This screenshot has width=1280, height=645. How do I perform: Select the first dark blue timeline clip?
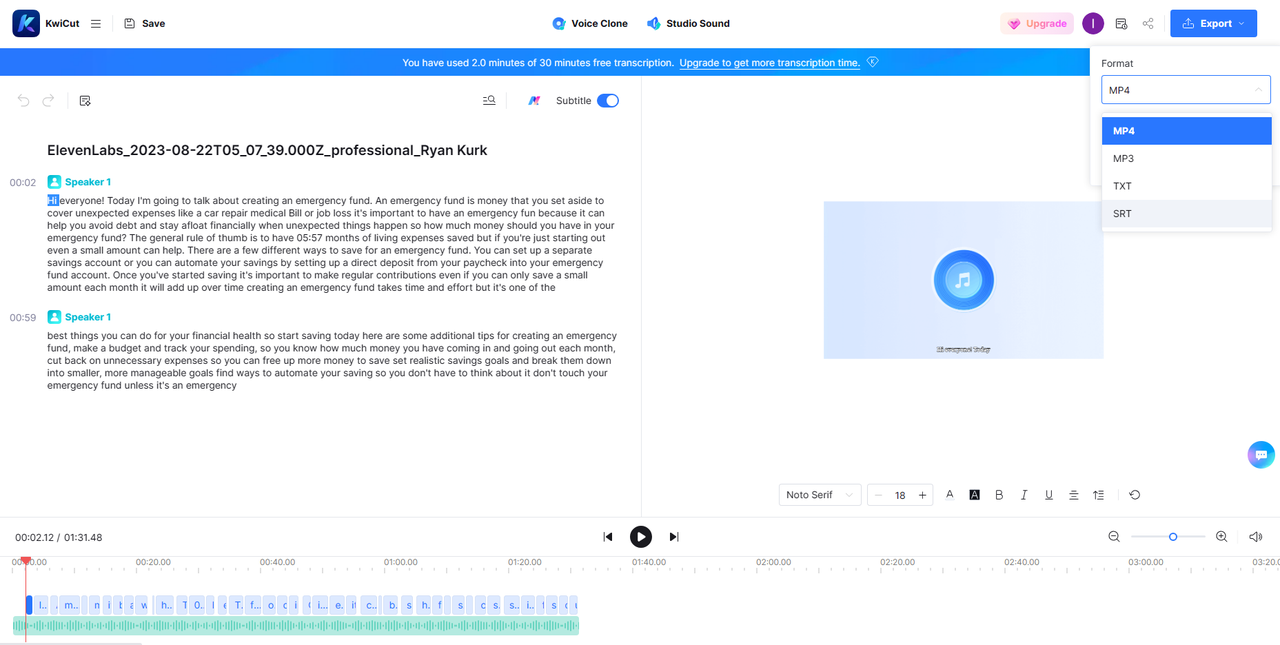pyautogui.click(x=29, y=605)
